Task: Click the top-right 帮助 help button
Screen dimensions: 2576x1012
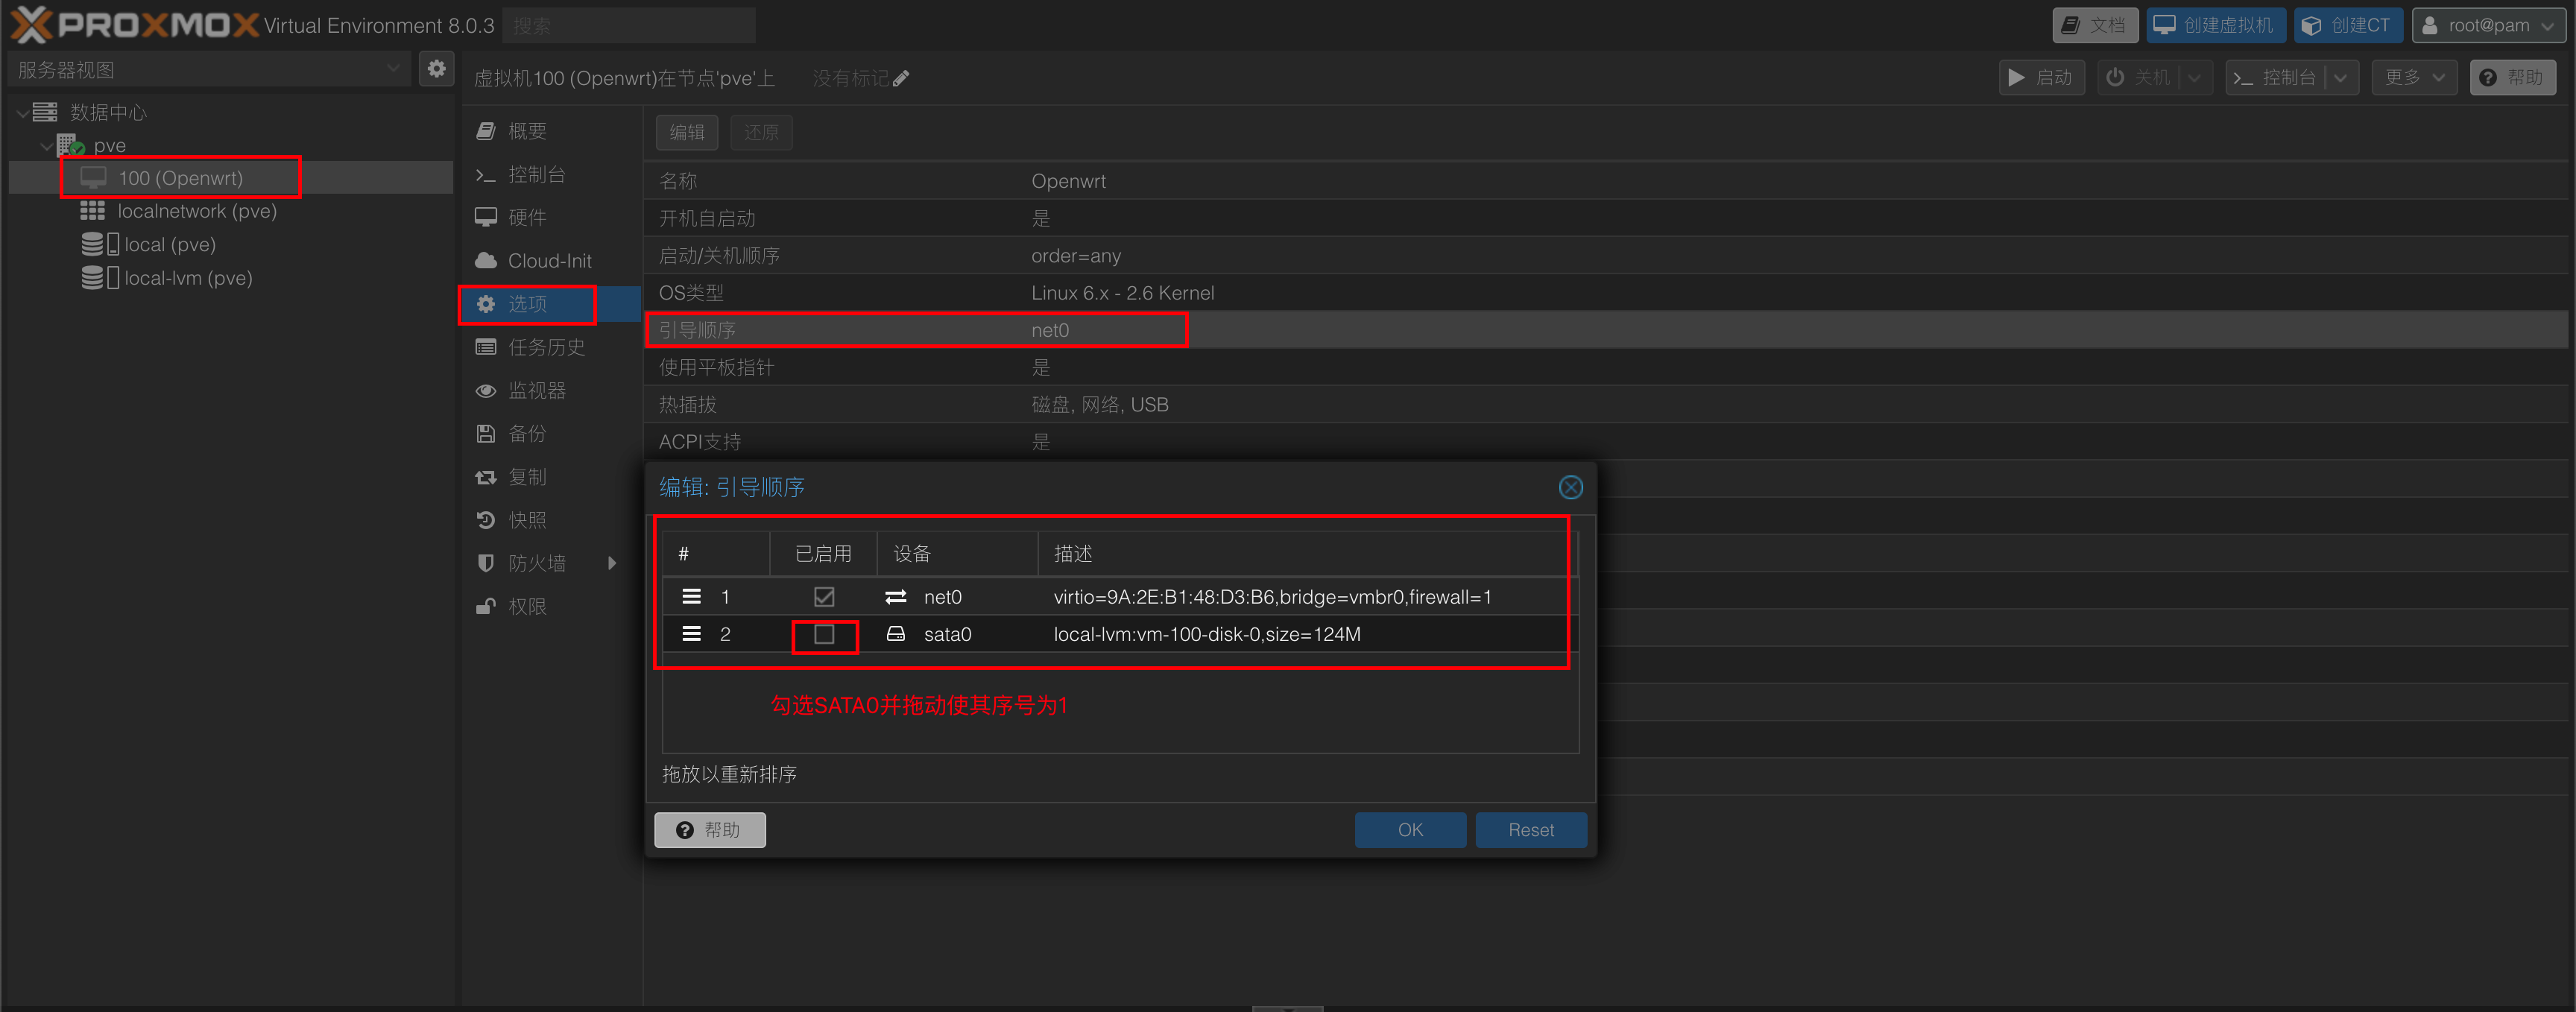Action: click(x=2512, y=78)
